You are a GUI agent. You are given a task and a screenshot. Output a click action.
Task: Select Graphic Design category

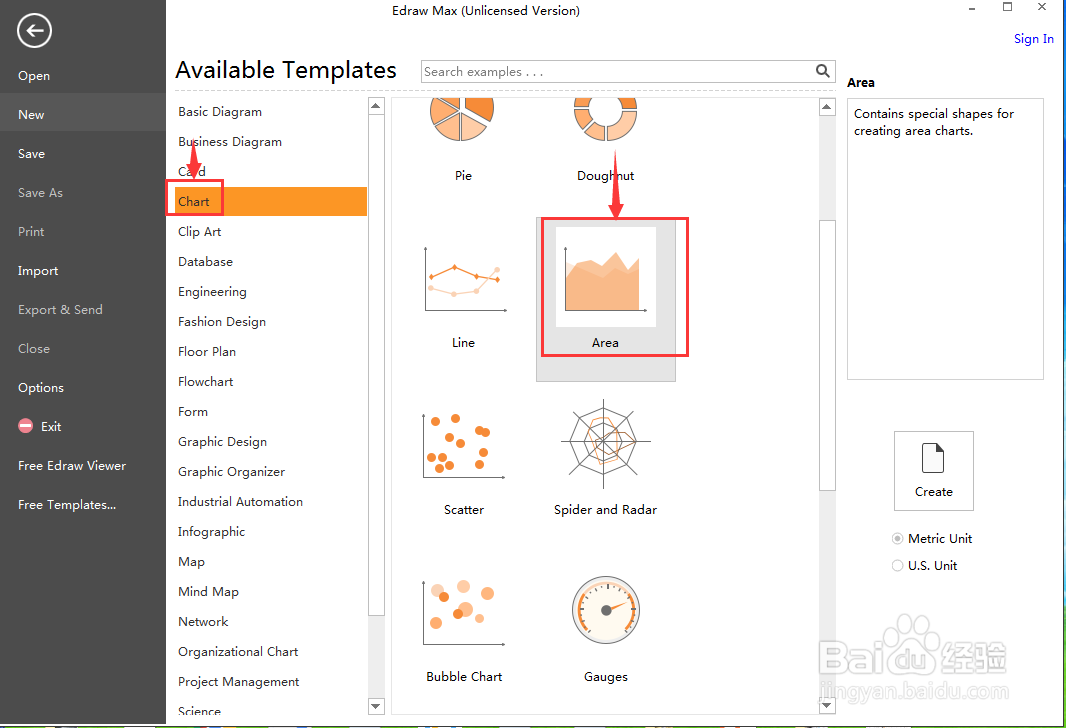coord(222,441)
